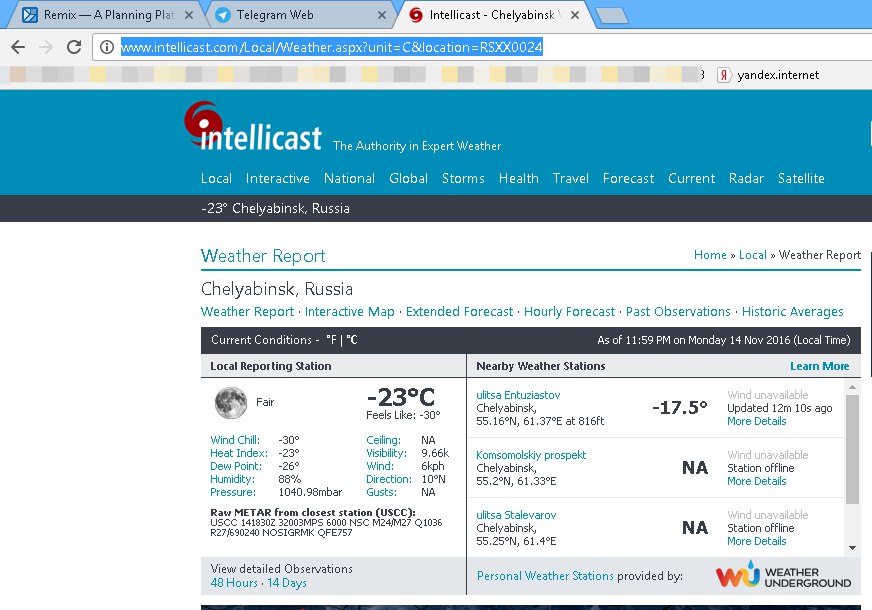Switch units to °F
872x610 pixels.
click(331, 340)
